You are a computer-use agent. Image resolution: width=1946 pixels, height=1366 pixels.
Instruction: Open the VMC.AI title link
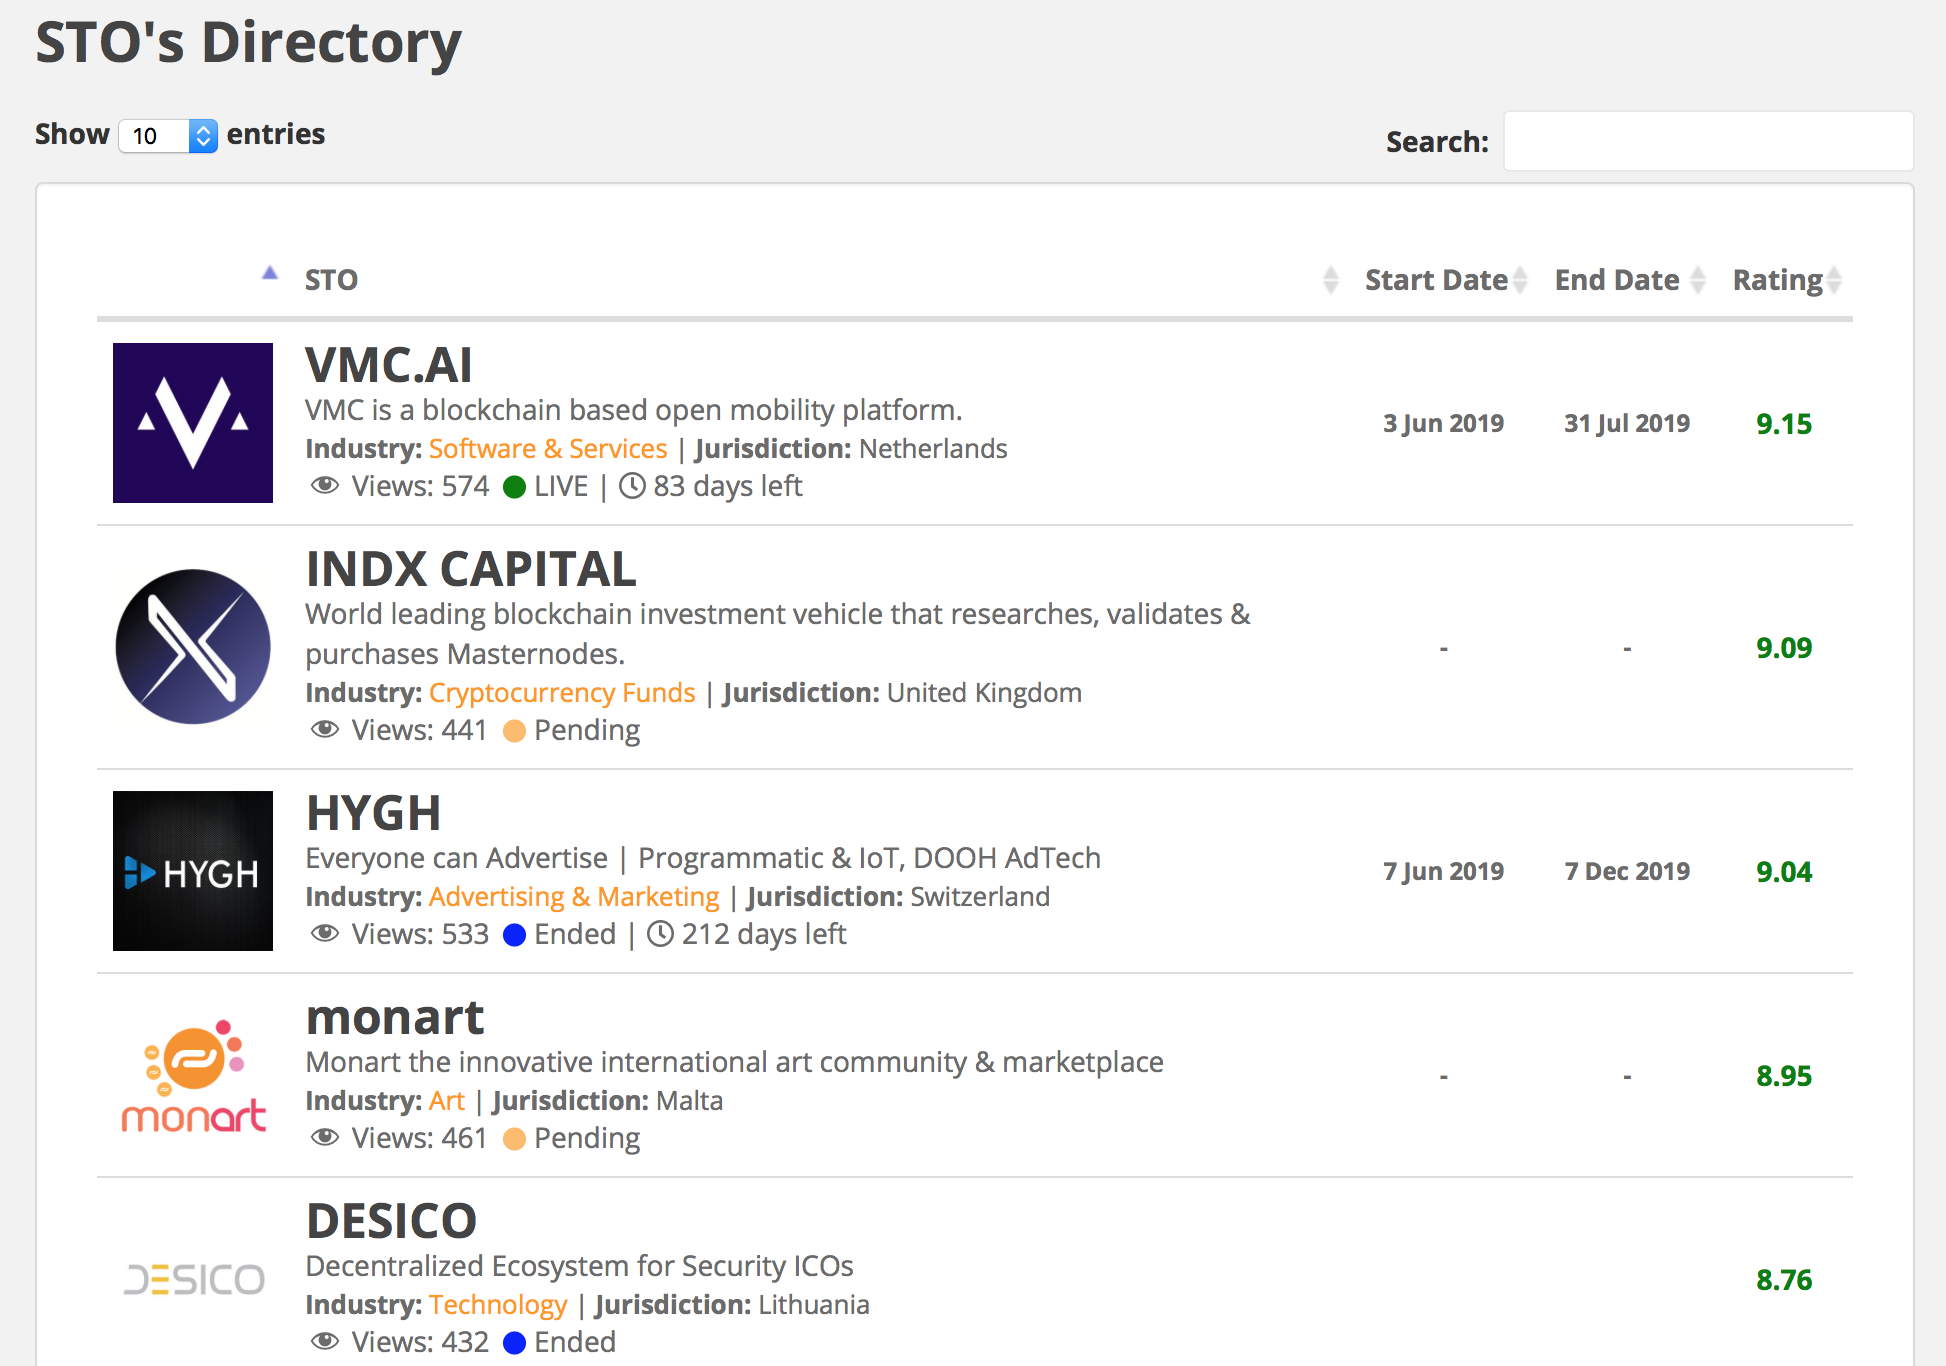388,365
